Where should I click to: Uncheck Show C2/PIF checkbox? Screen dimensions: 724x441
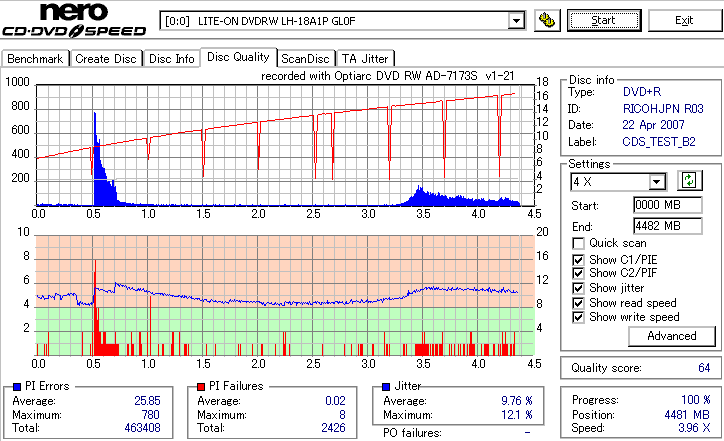point(578,273)
